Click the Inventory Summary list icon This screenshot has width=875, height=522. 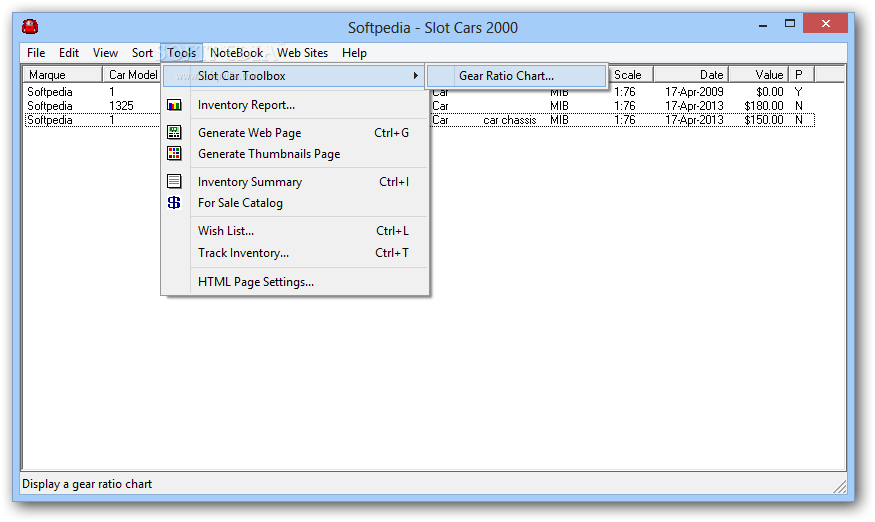coord(174,181)
